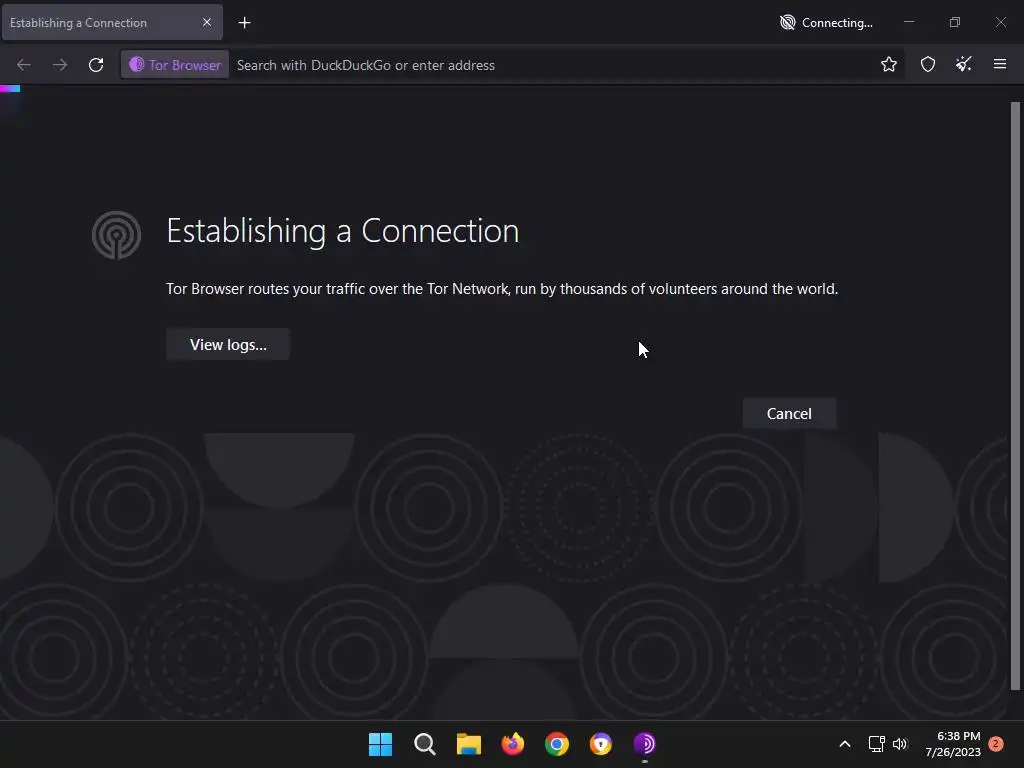This screenshot has width=1024, height=768.
Task: Open the orange shield app on the taskbar
Action: 601,744
